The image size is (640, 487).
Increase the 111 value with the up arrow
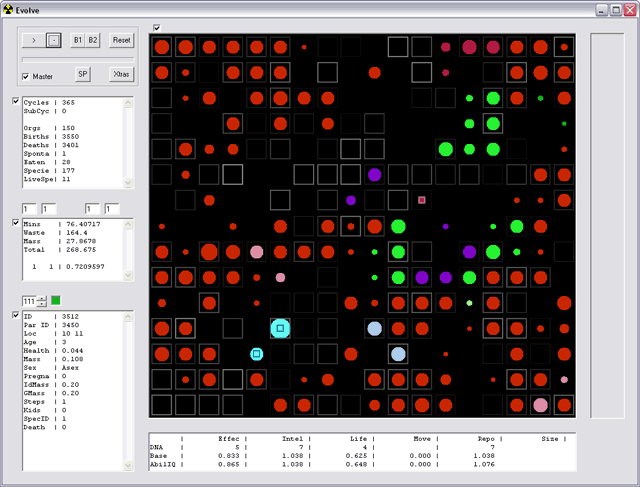pos(42,298)
